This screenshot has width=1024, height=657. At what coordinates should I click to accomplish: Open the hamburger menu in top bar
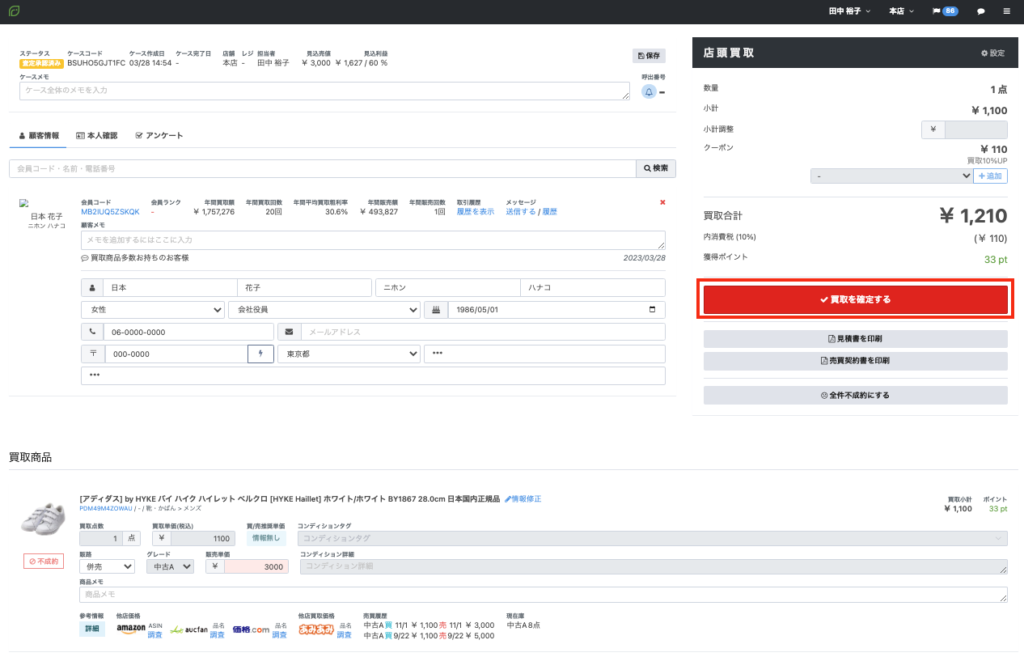(1006, 11)
